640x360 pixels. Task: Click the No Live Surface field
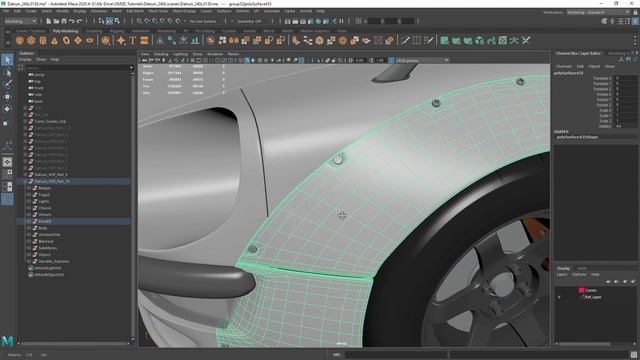pyautogui.click(x=203, y=21)
